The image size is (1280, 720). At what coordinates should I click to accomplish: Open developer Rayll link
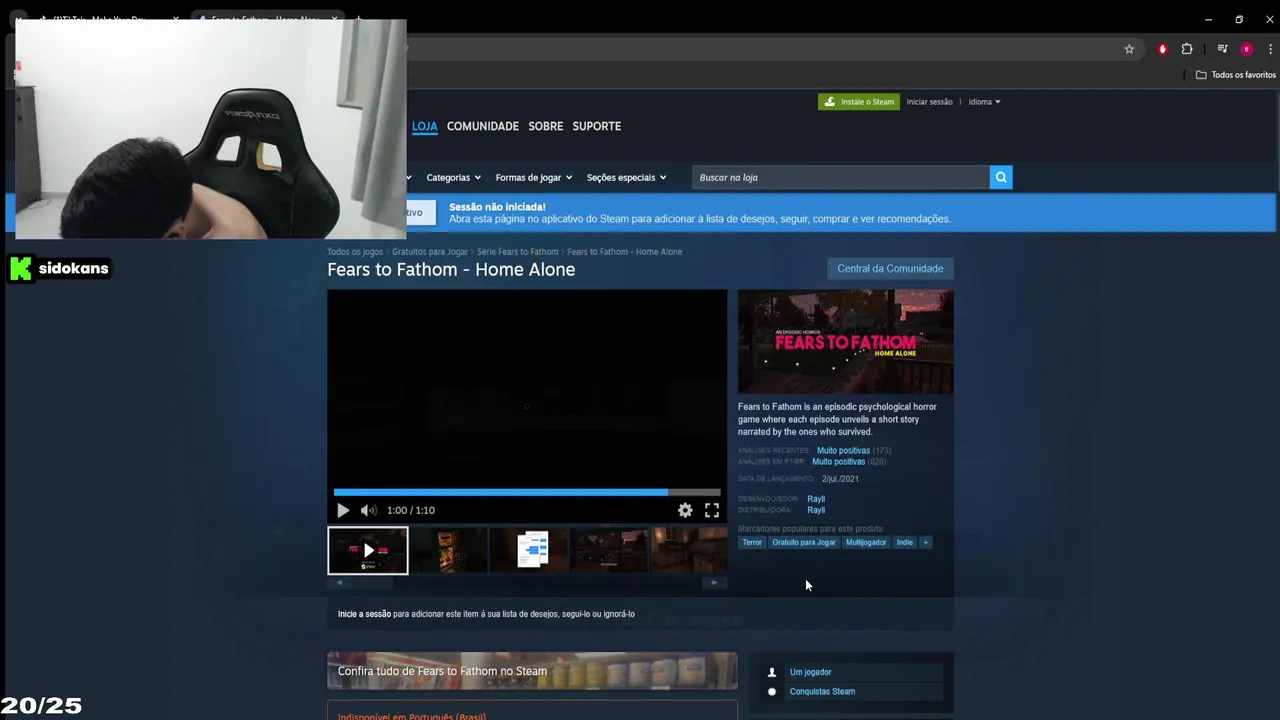pos(816,499)
